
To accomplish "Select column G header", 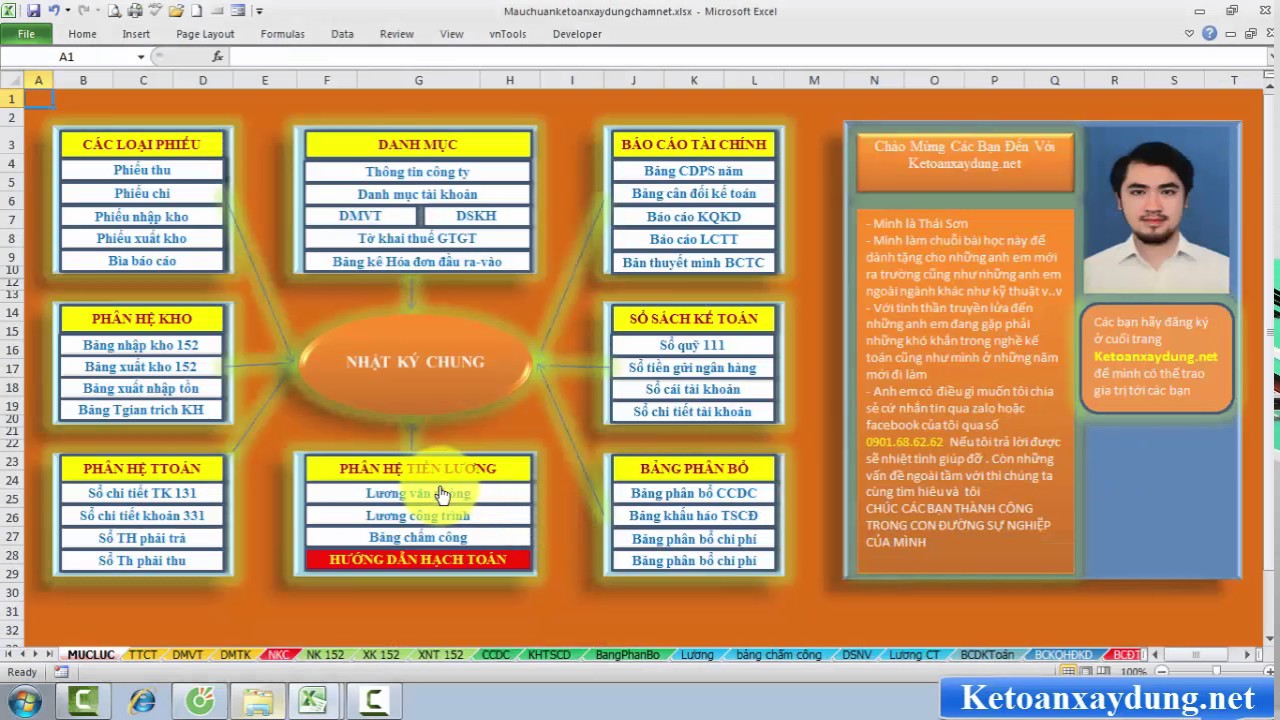I will [x=418, y=80].
